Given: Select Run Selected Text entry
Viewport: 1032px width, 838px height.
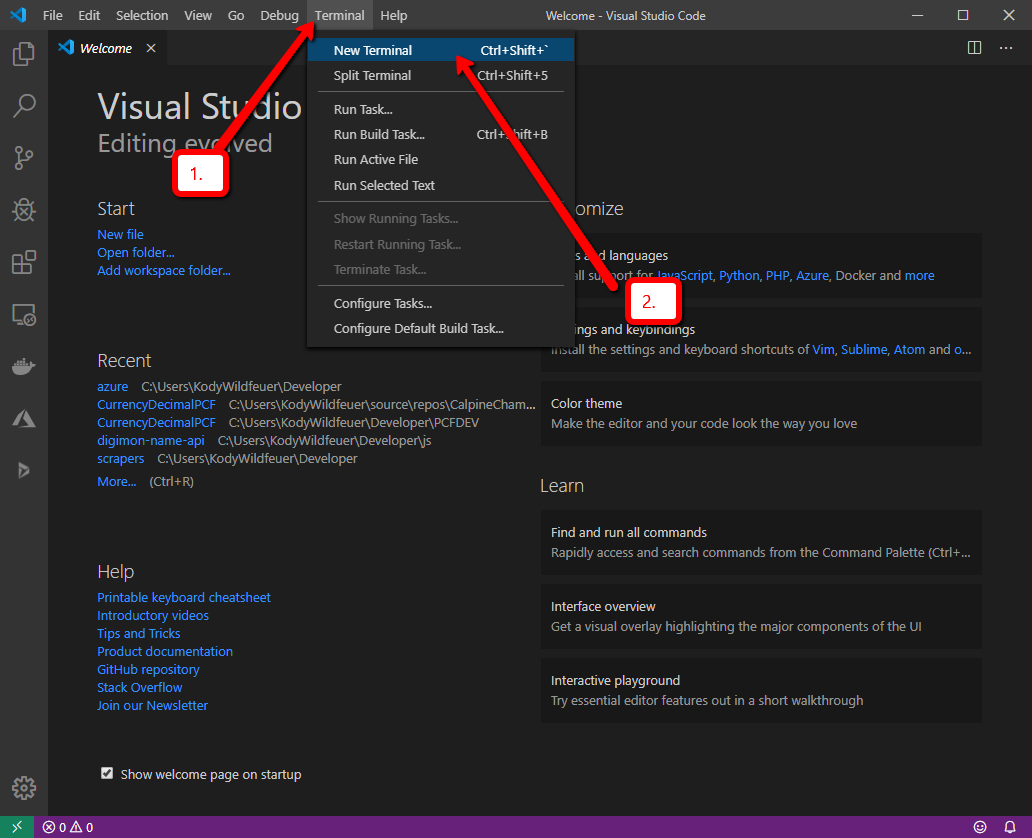Looking at the screenshot, I should click(440, 185).
